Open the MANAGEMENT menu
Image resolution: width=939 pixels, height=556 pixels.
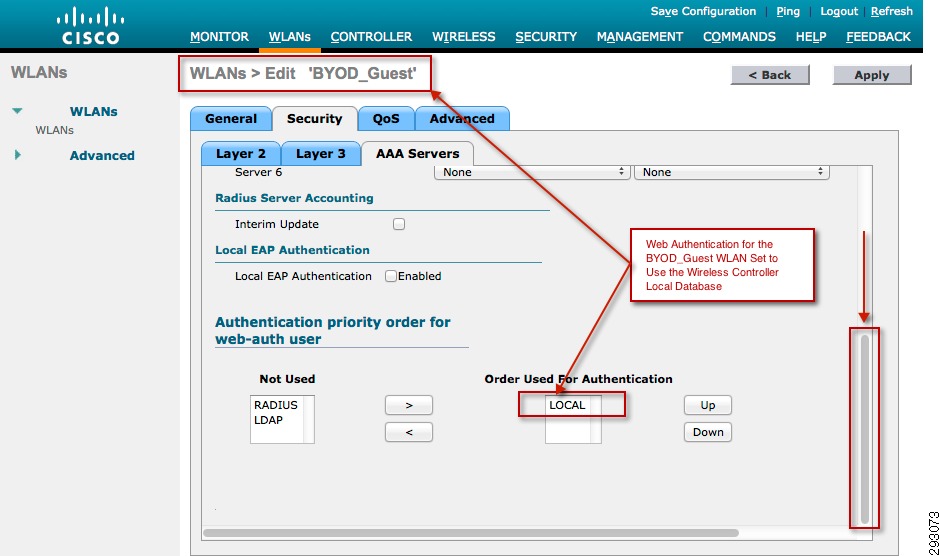click(640, 37)
